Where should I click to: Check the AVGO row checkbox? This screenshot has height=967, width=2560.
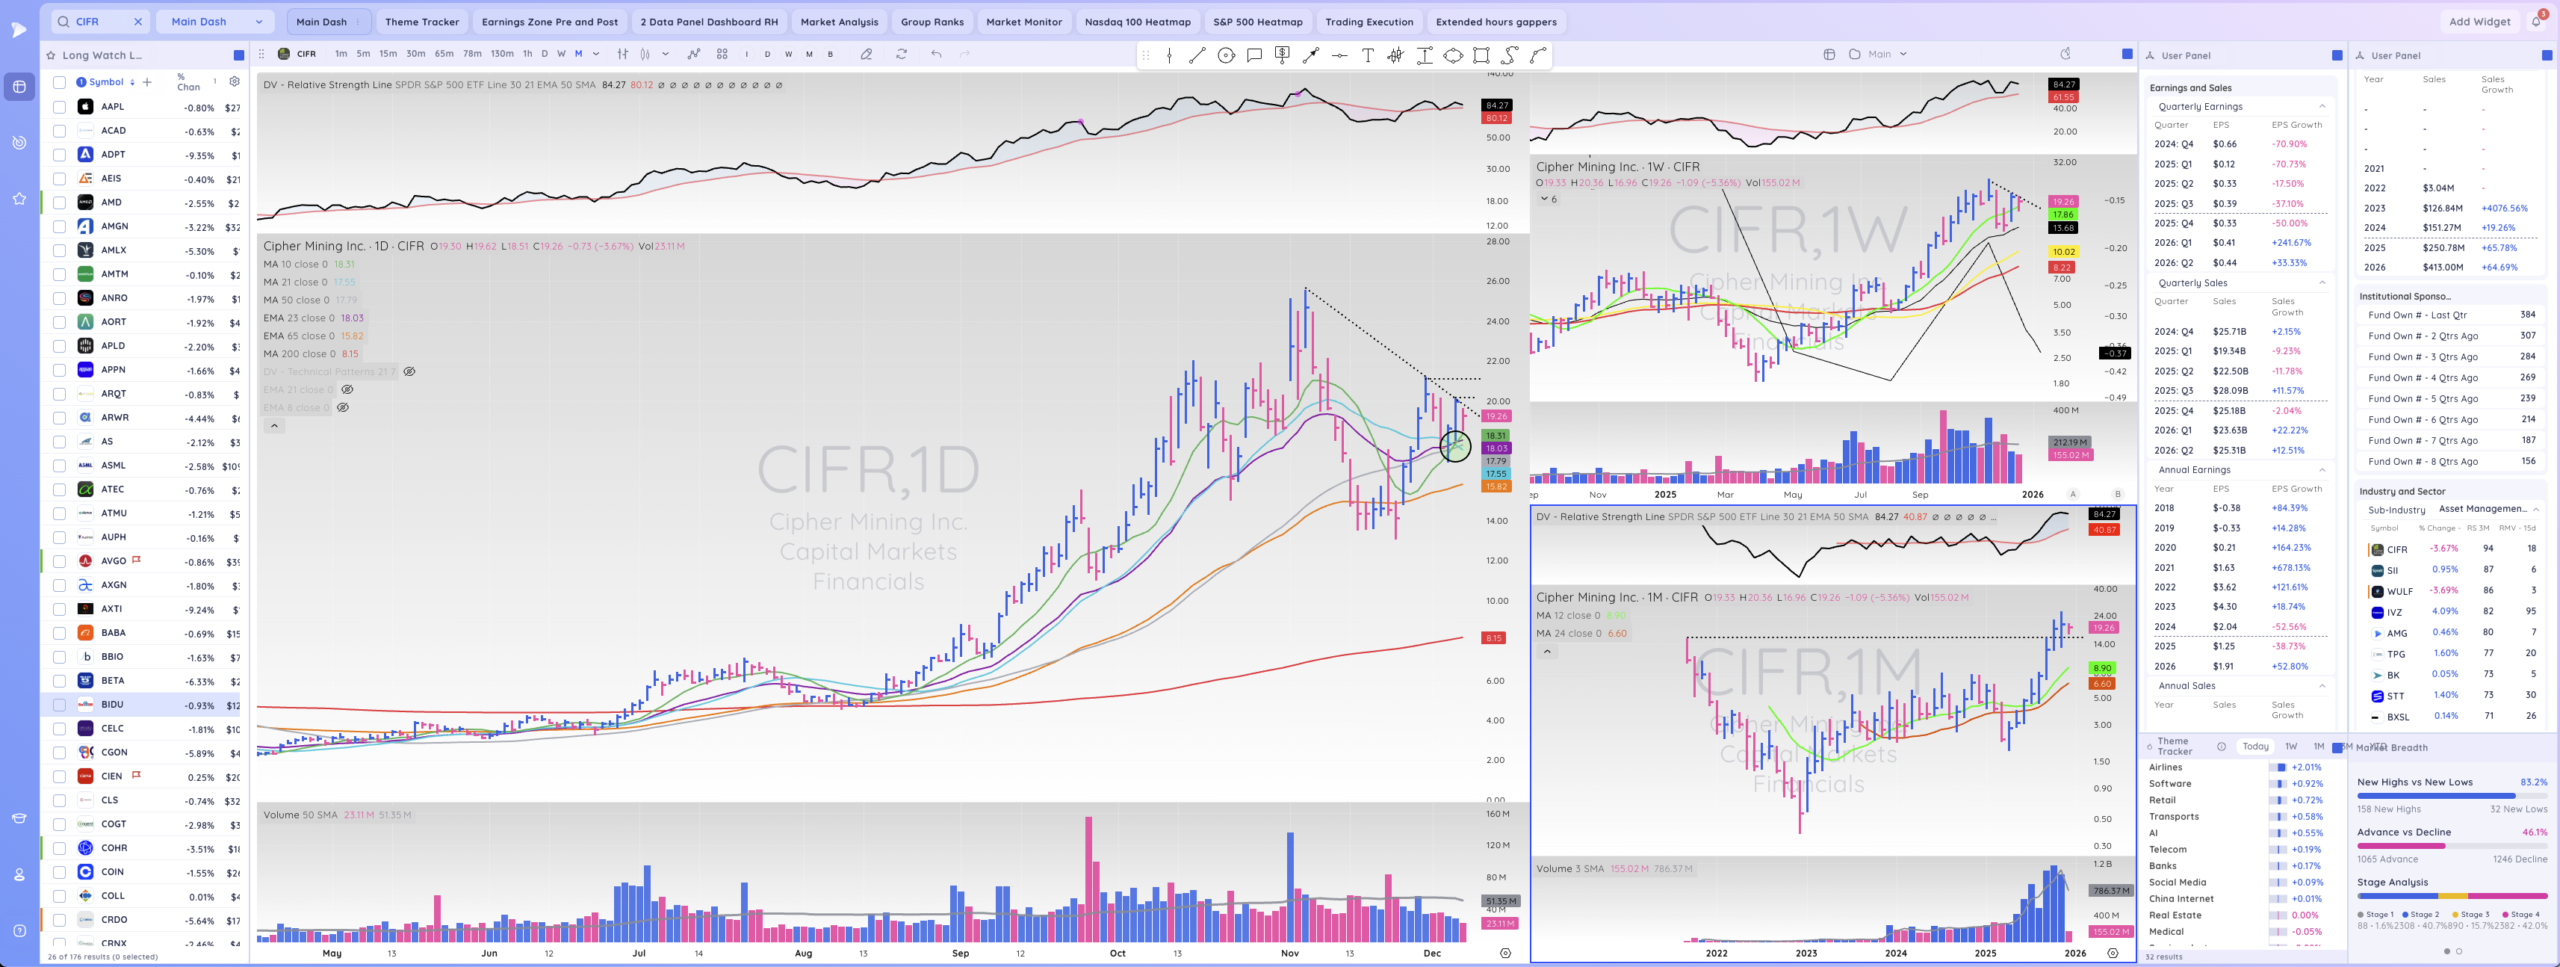tap(59, 561)
